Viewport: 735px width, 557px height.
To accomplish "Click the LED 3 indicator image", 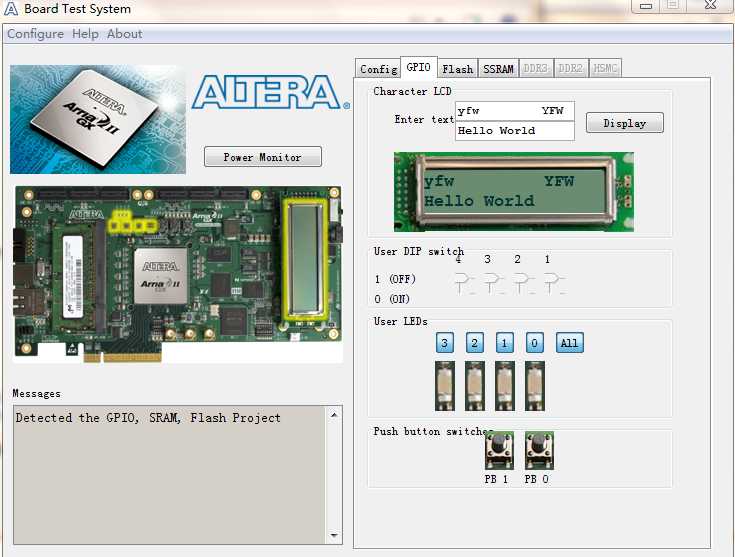I will 444,386.
